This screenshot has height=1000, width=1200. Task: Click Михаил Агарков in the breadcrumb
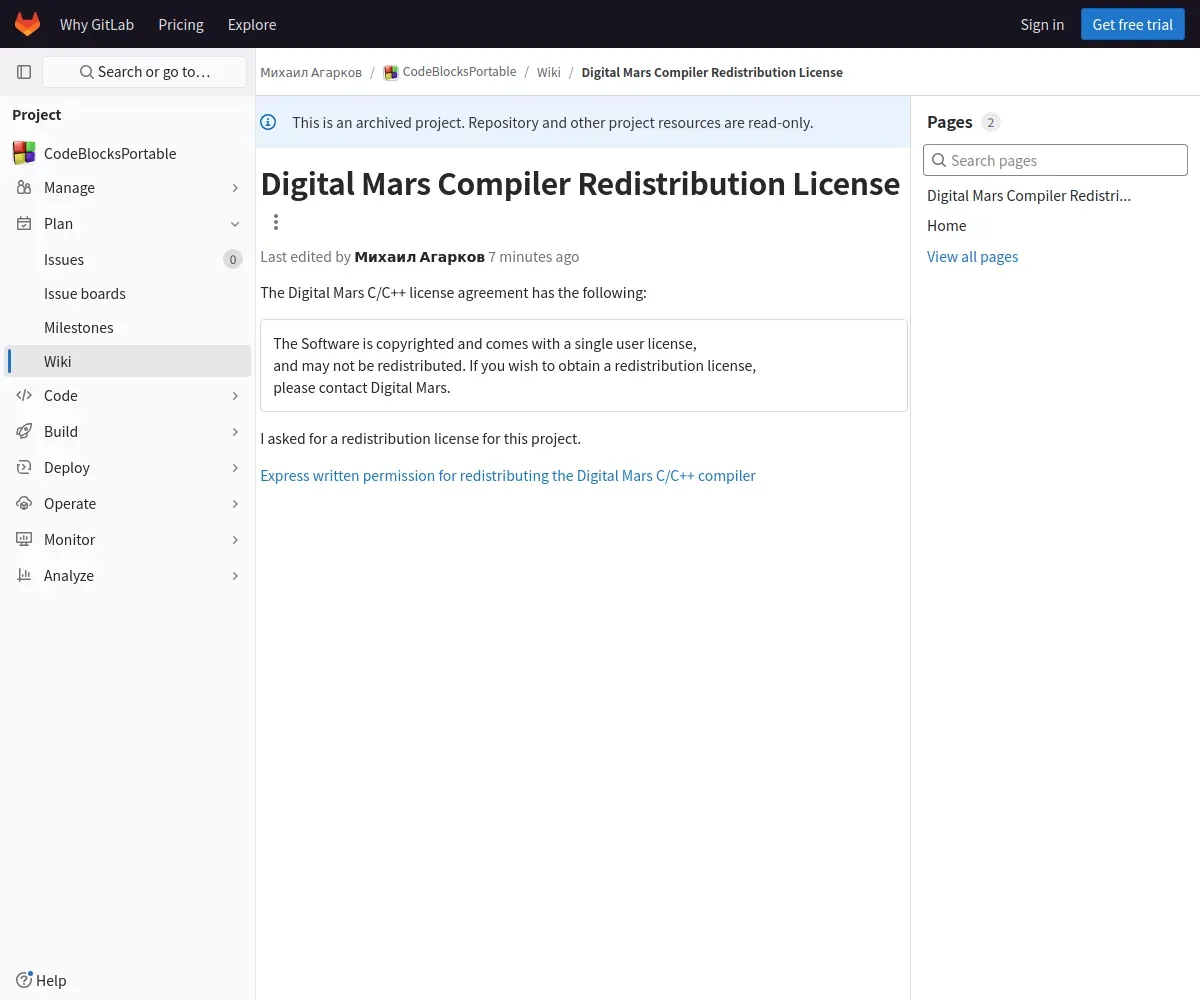(311, 72)
